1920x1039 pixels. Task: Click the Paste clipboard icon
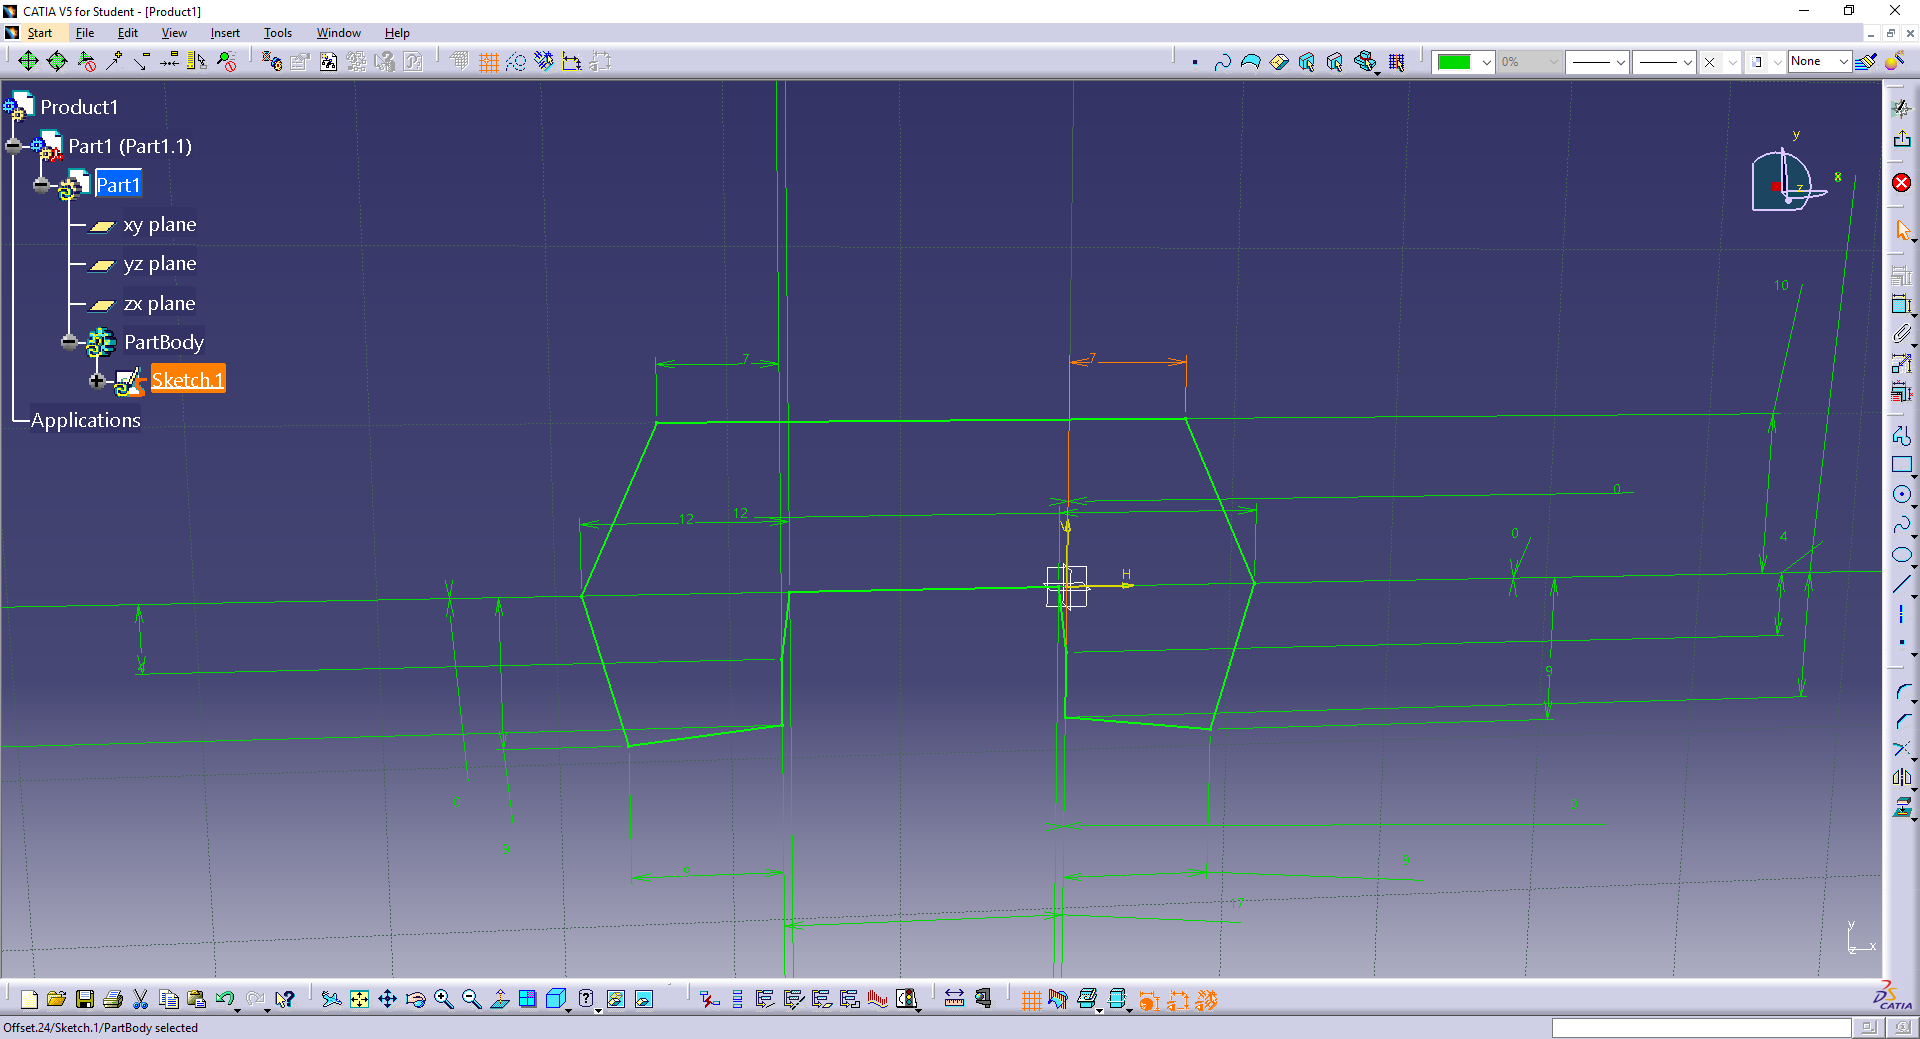(x=197, y=999)
